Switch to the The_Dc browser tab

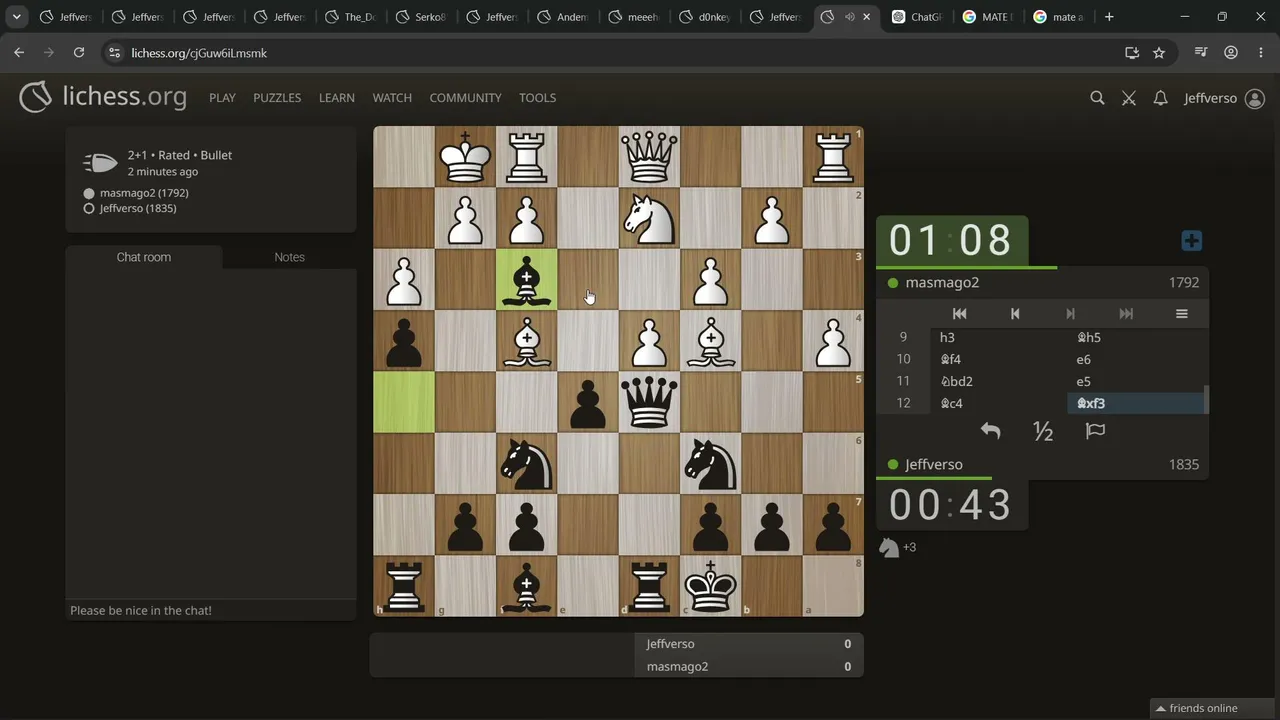click(x=350, y=17)
